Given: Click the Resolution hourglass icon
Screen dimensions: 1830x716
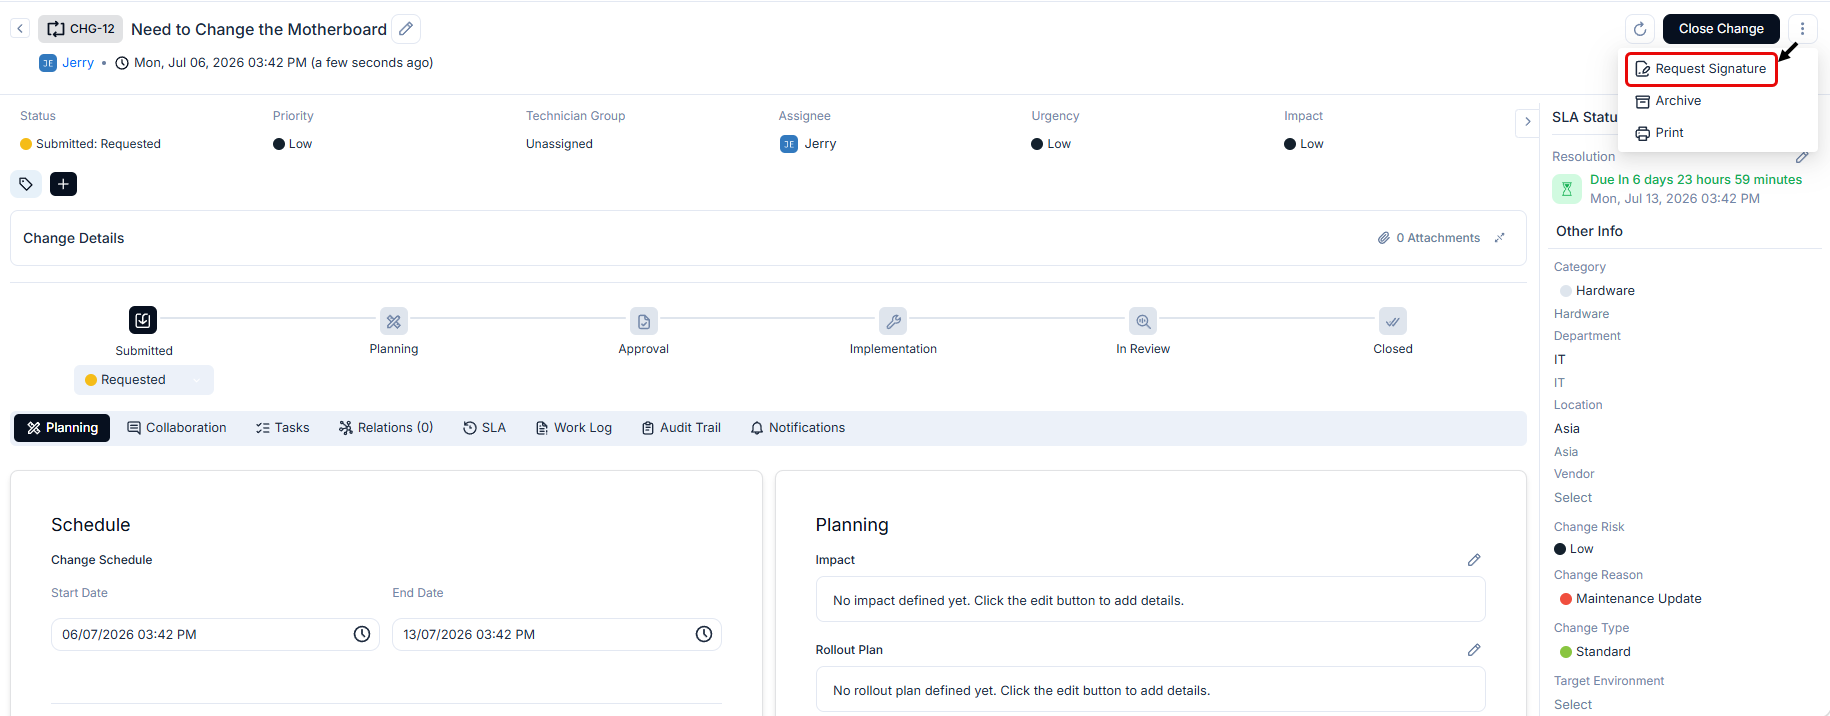Looking at the screenshot, I should pos(1567,188).
